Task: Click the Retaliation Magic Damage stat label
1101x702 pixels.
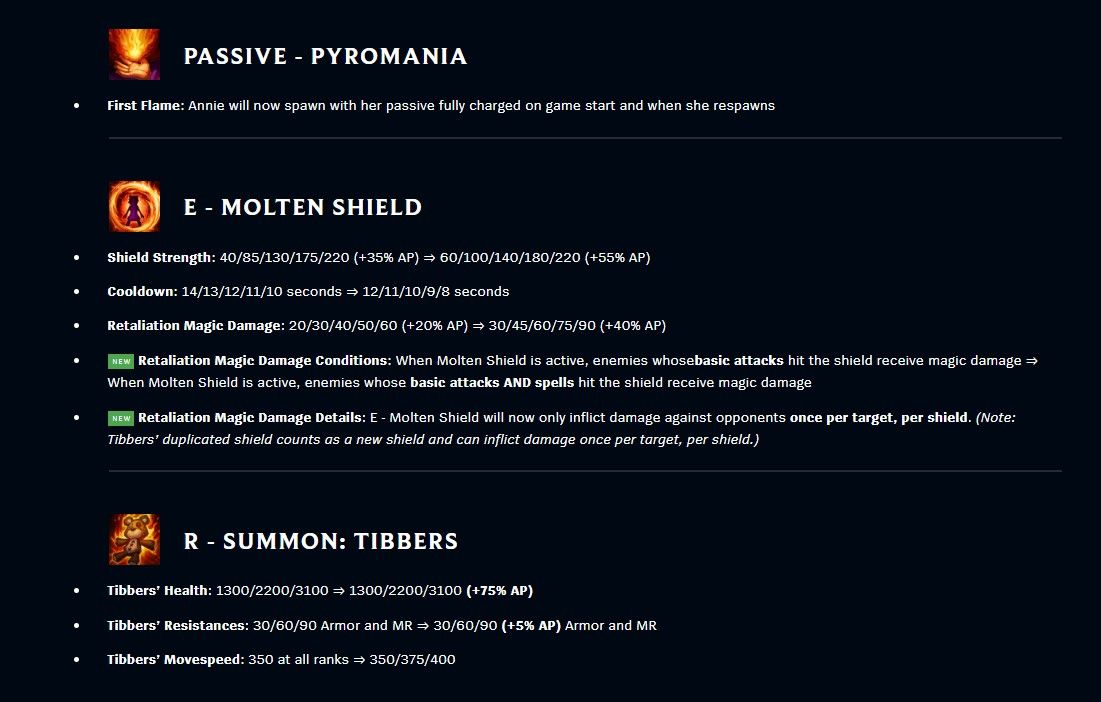Action: (x=196, y=326)
